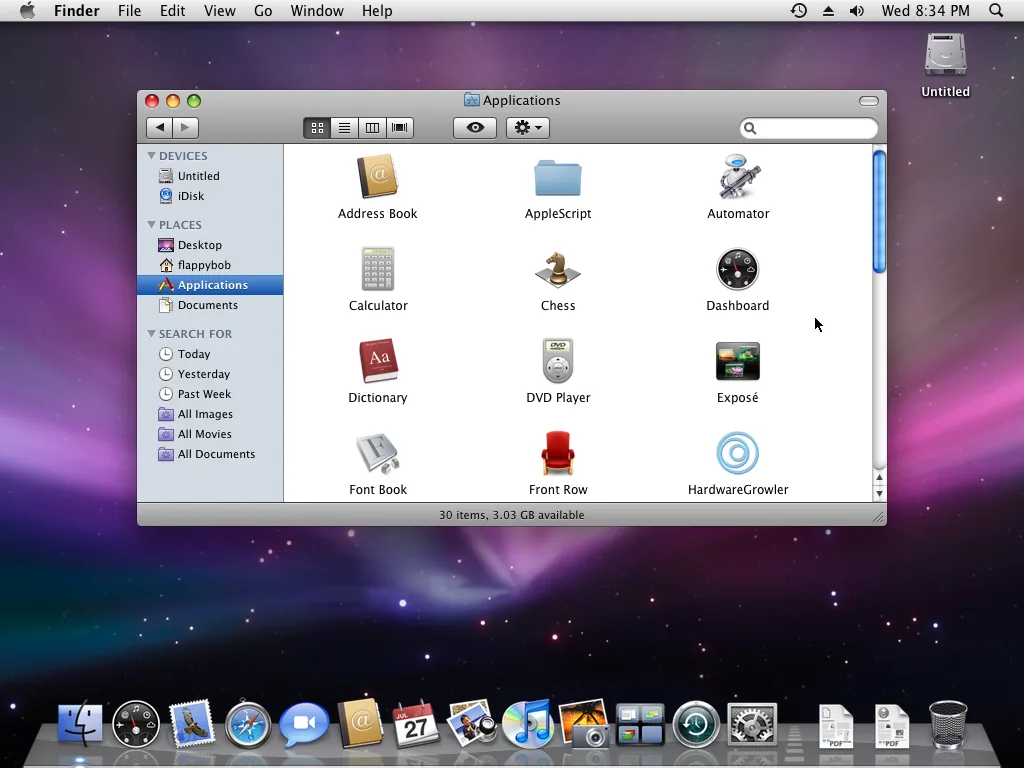The height and width of the screenshot is (768, 1024).
Task: Open the Window menu
Action: pos(317,10)
